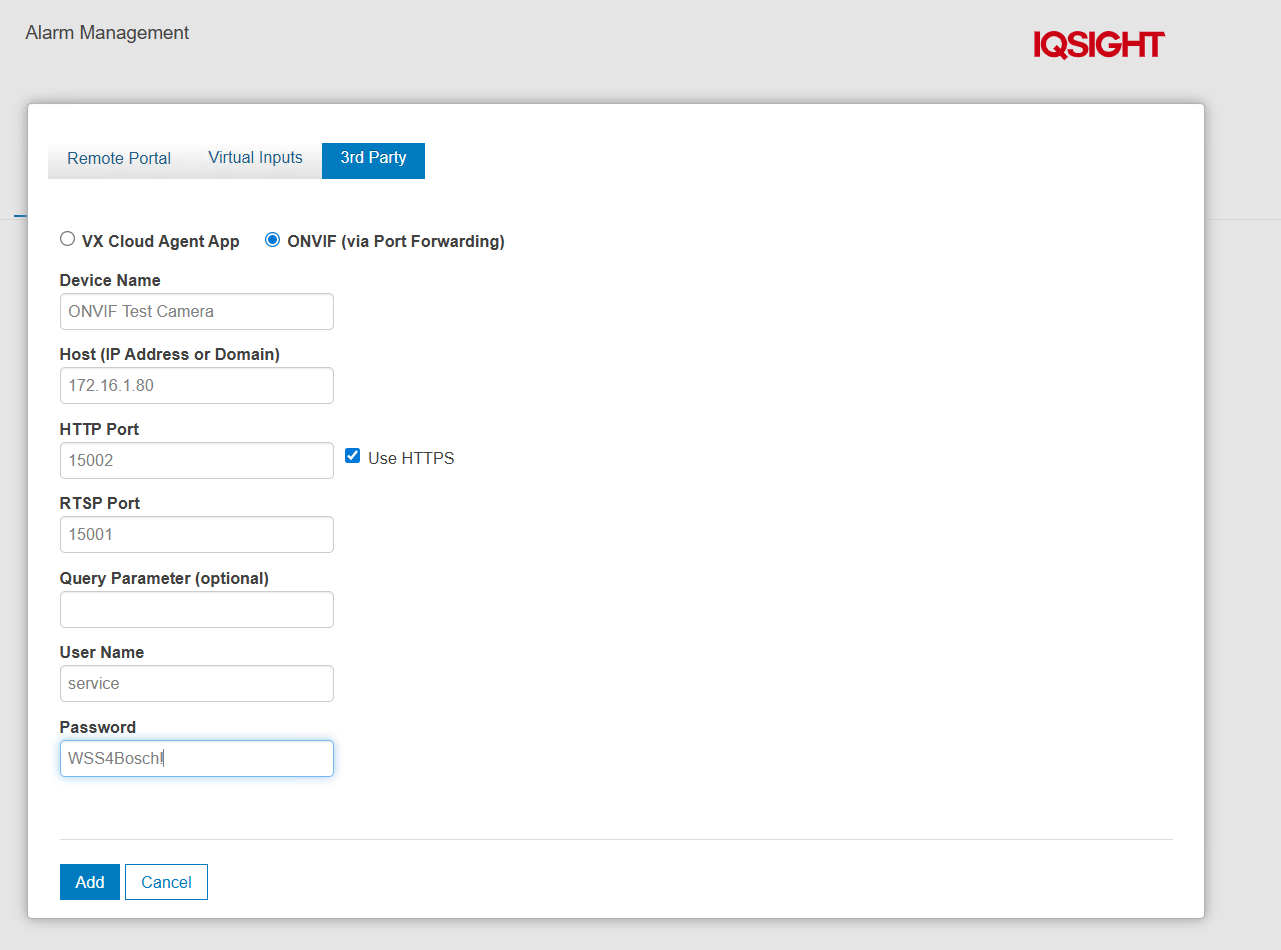Click the HTTP Port field showing 15002
This screenshot has height=950, width=1281.
pyautogui.click(x=196, y=460)
